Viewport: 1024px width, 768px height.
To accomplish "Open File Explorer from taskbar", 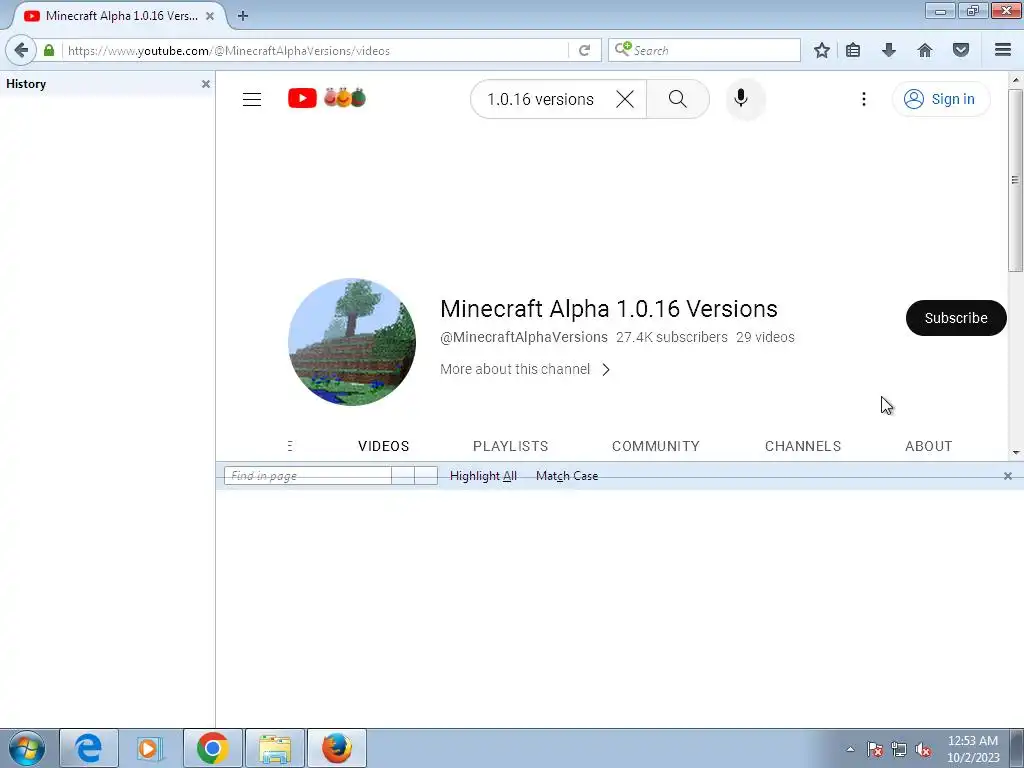I will [274, 748].
